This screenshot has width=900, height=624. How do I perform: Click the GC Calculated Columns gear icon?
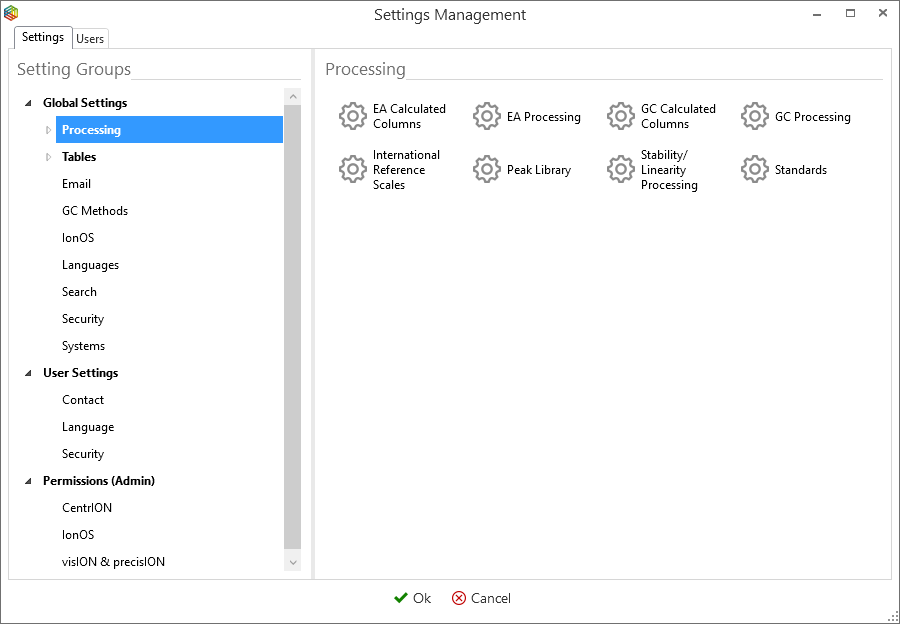621,116
